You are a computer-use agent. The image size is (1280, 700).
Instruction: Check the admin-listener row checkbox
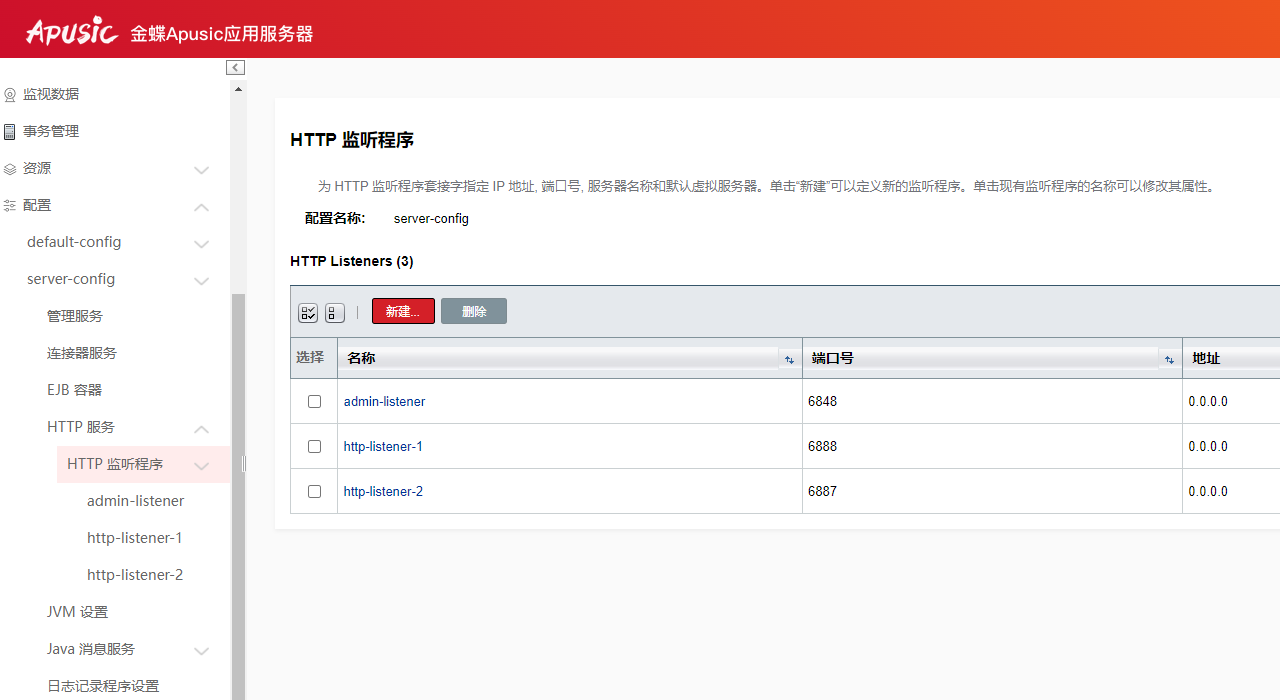(314, 402)
